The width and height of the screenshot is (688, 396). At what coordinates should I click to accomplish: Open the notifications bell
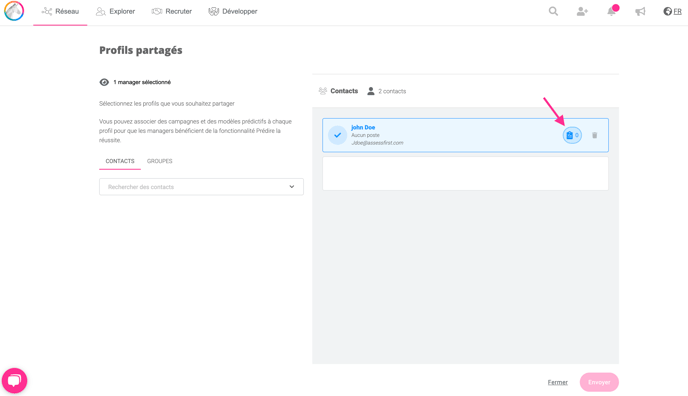[612, 11]
